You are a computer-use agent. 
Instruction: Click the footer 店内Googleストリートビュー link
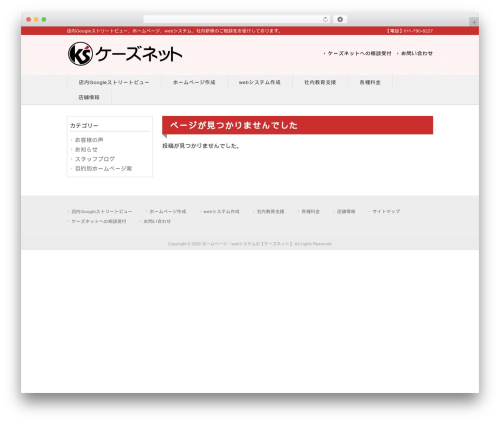[102, 211]
